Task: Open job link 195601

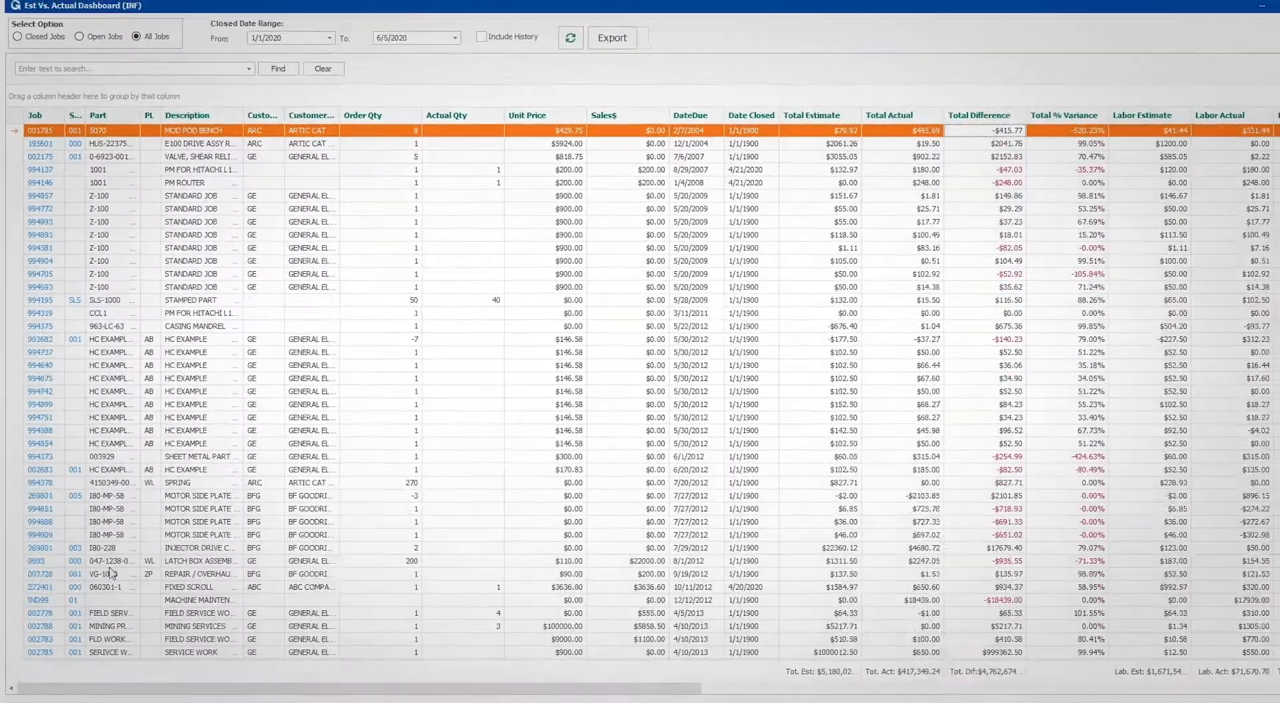Action: (x=39, y=144)
